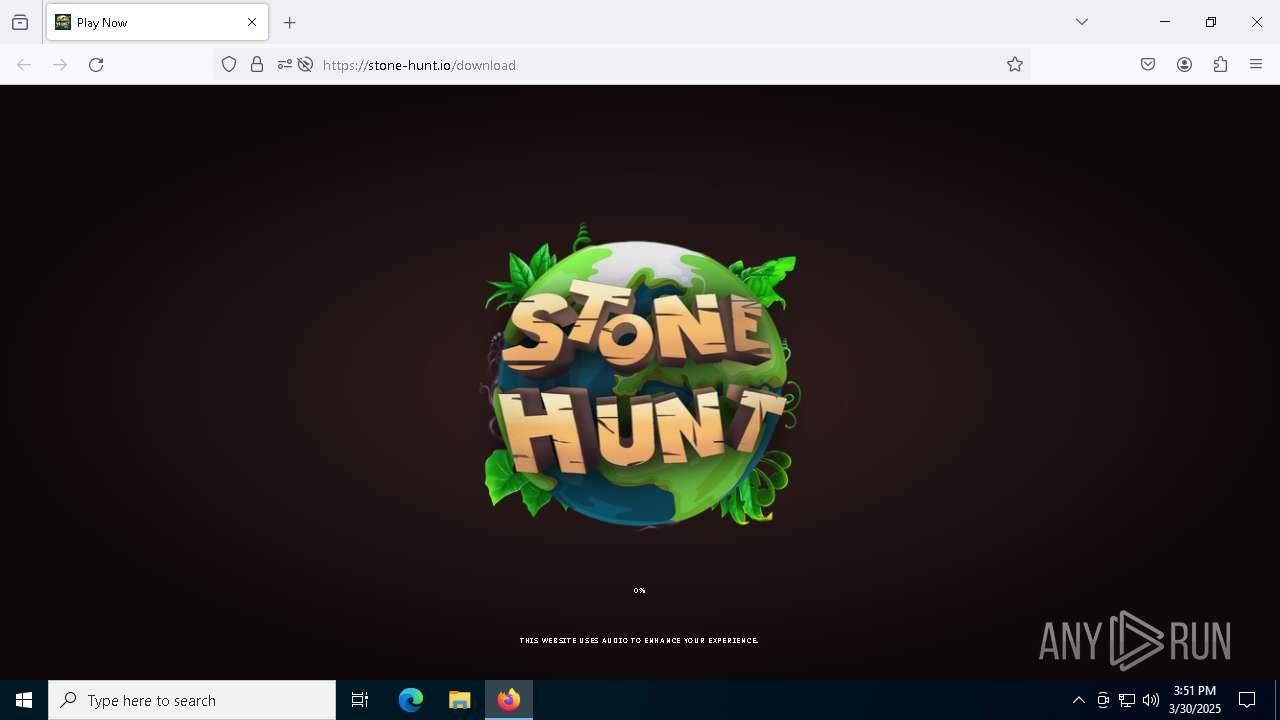Screen dimensions: 1280x720
Task: Open Windows Start menu
Action: point(24,700)
